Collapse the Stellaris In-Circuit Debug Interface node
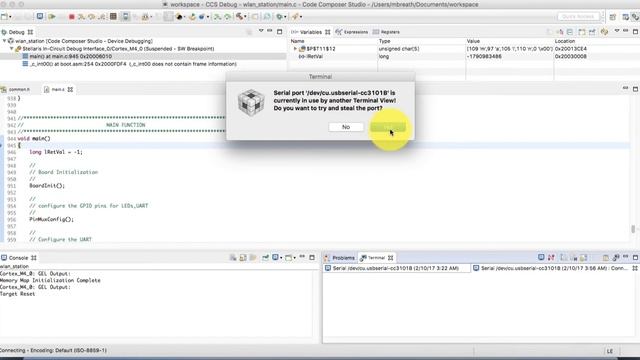640x360 pixels. [12, 49]
